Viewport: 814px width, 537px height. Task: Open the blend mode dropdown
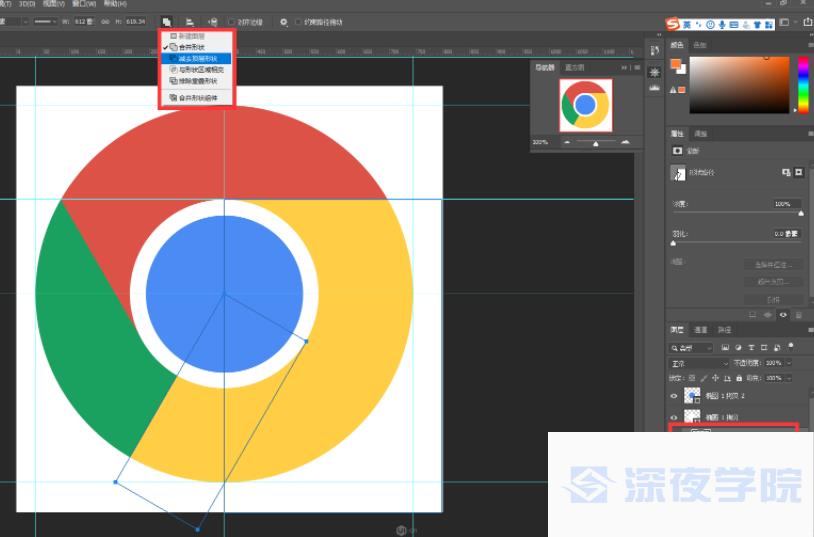(699, 363)
